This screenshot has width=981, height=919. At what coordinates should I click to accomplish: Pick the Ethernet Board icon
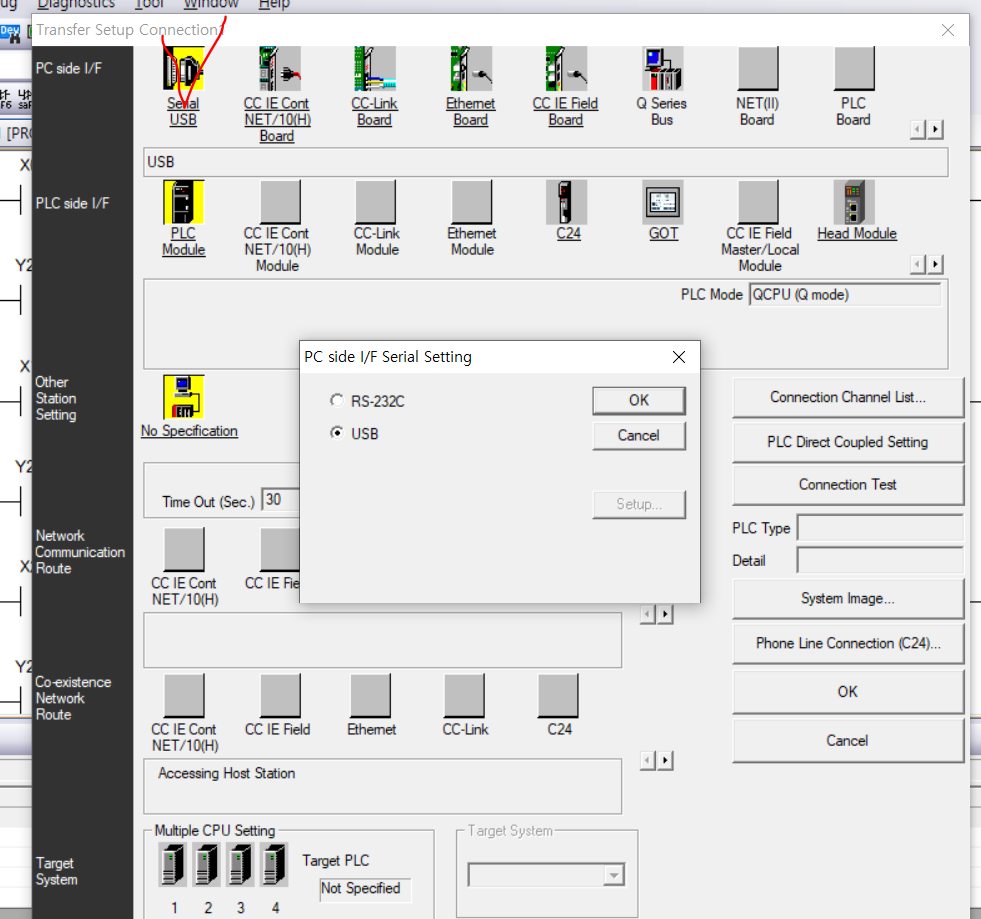coord(471,68)
